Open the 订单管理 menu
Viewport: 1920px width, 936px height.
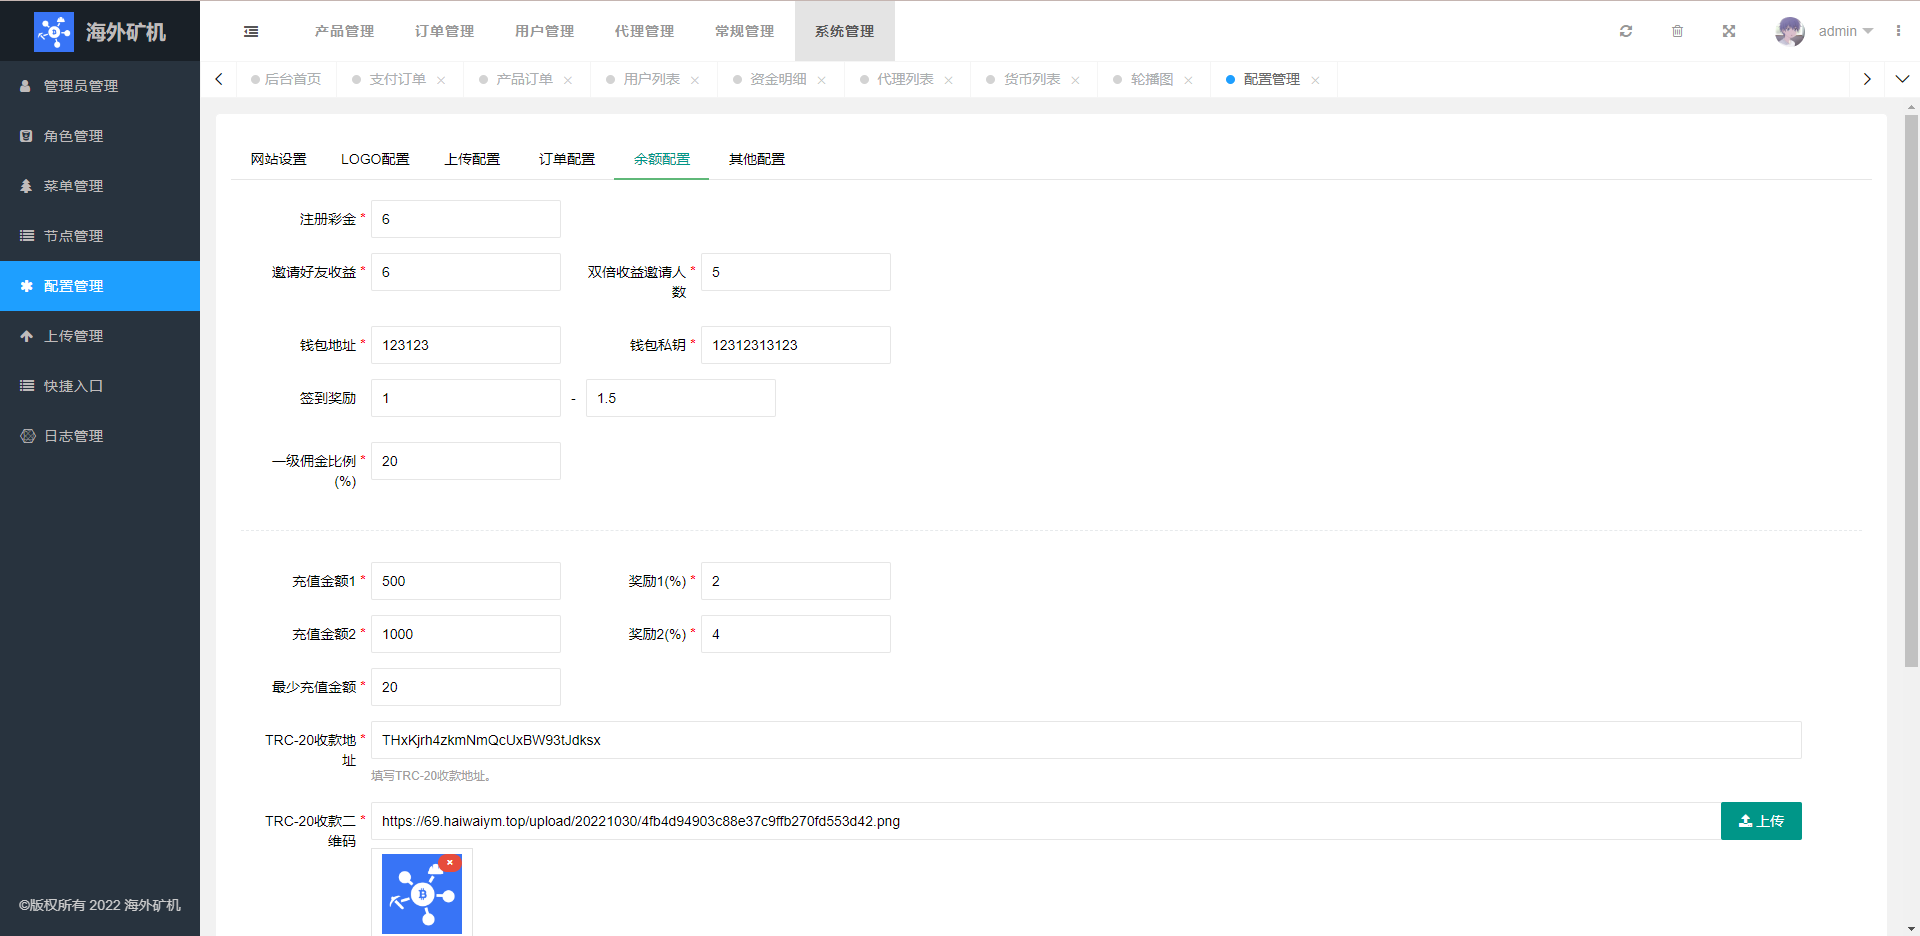click(x=444, y=31)
